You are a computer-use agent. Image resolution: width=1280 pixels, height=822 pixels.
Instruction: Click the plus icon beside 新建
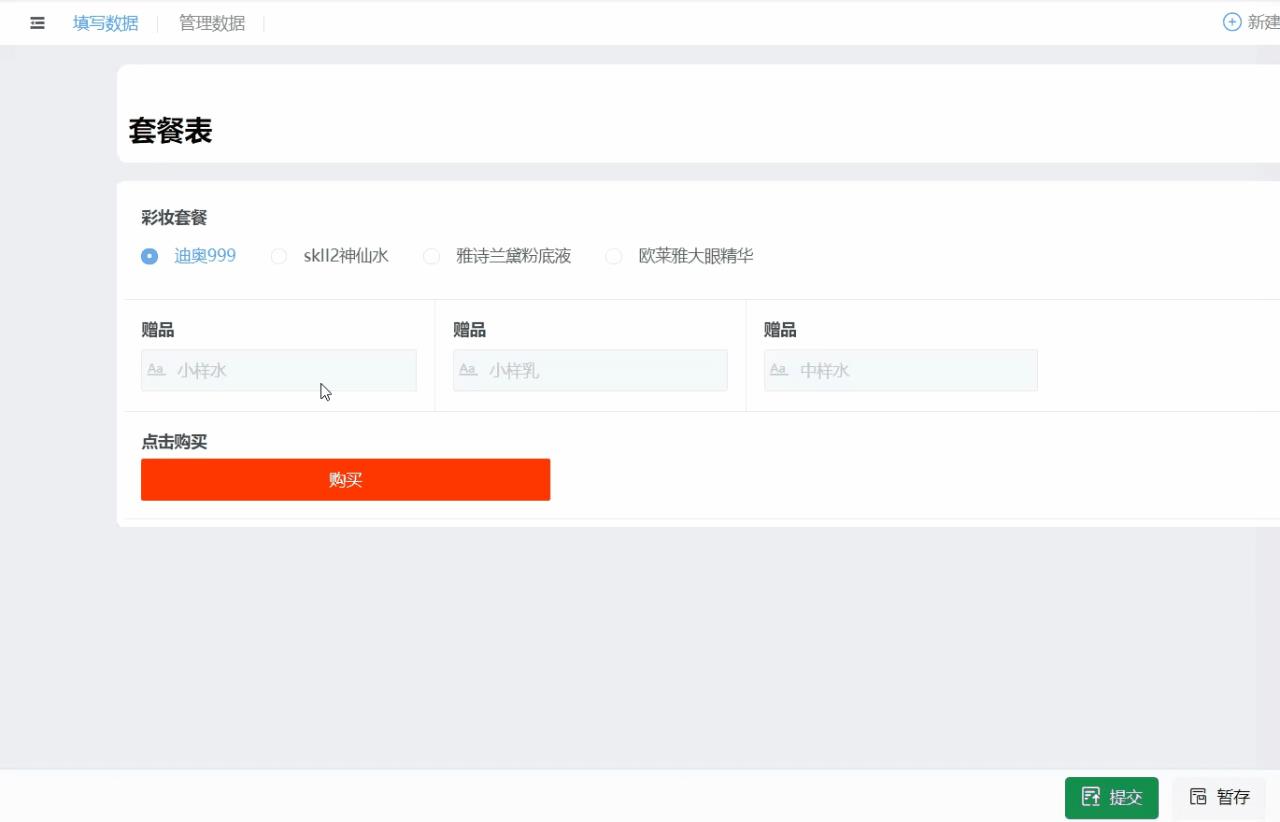point(1232,22)
